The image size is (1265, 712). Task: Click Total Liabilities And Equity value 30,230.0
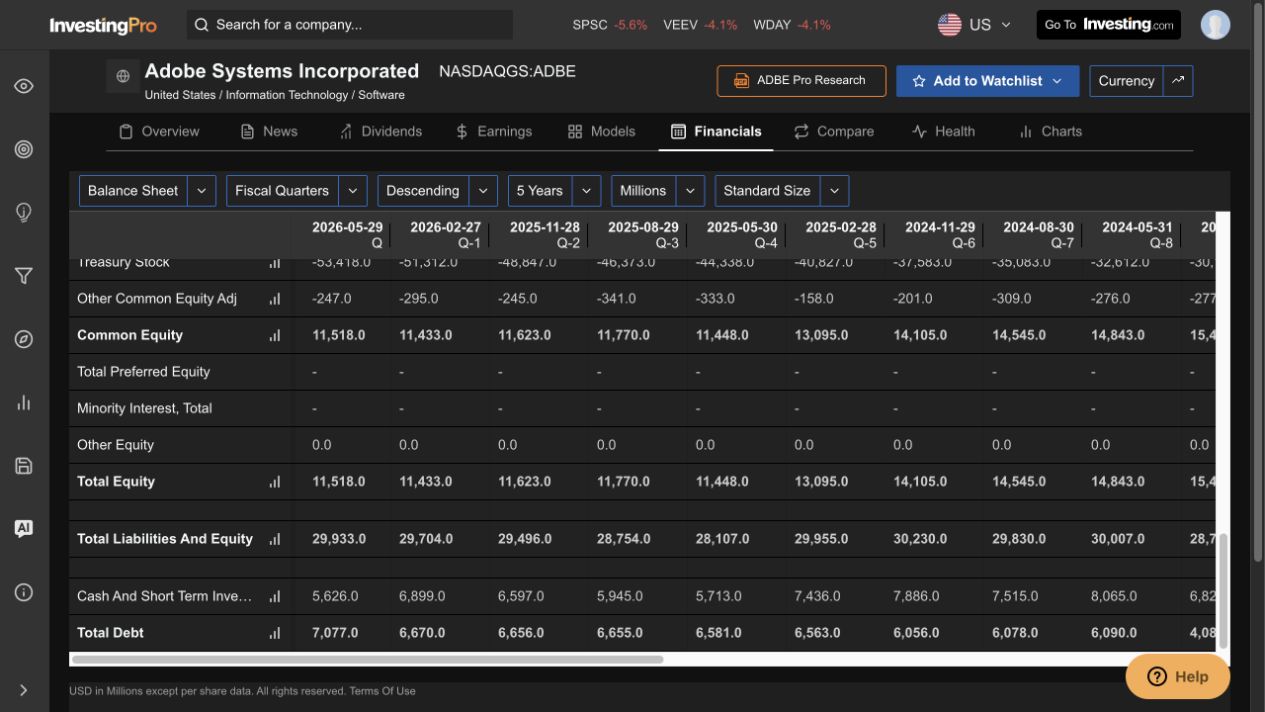(920, 539)
